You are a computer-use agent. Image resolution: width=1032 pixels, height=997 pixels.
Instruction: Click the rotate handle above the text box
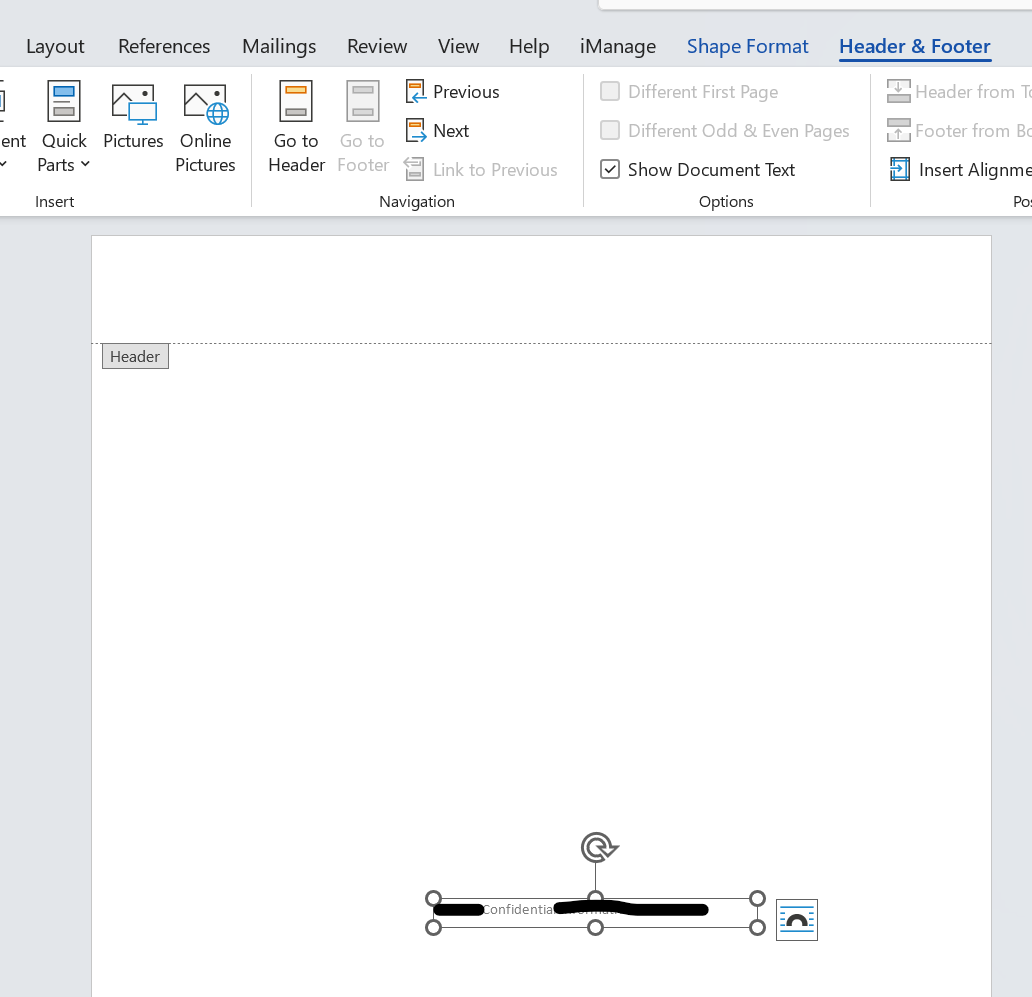point(597,848)
